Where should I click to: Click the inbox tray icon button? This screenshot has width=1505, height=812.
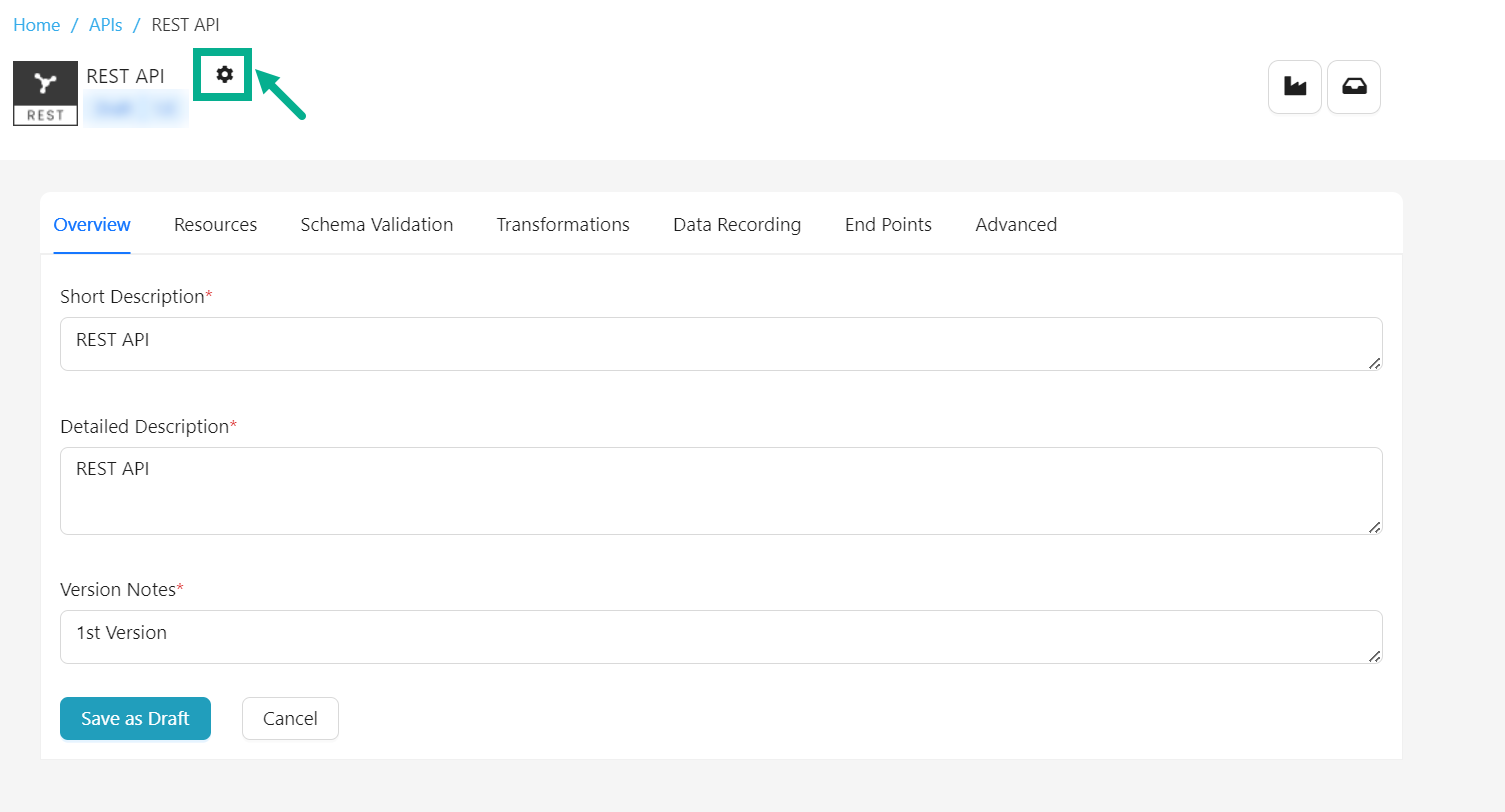pyautogui.click(x=1354, y=88)
